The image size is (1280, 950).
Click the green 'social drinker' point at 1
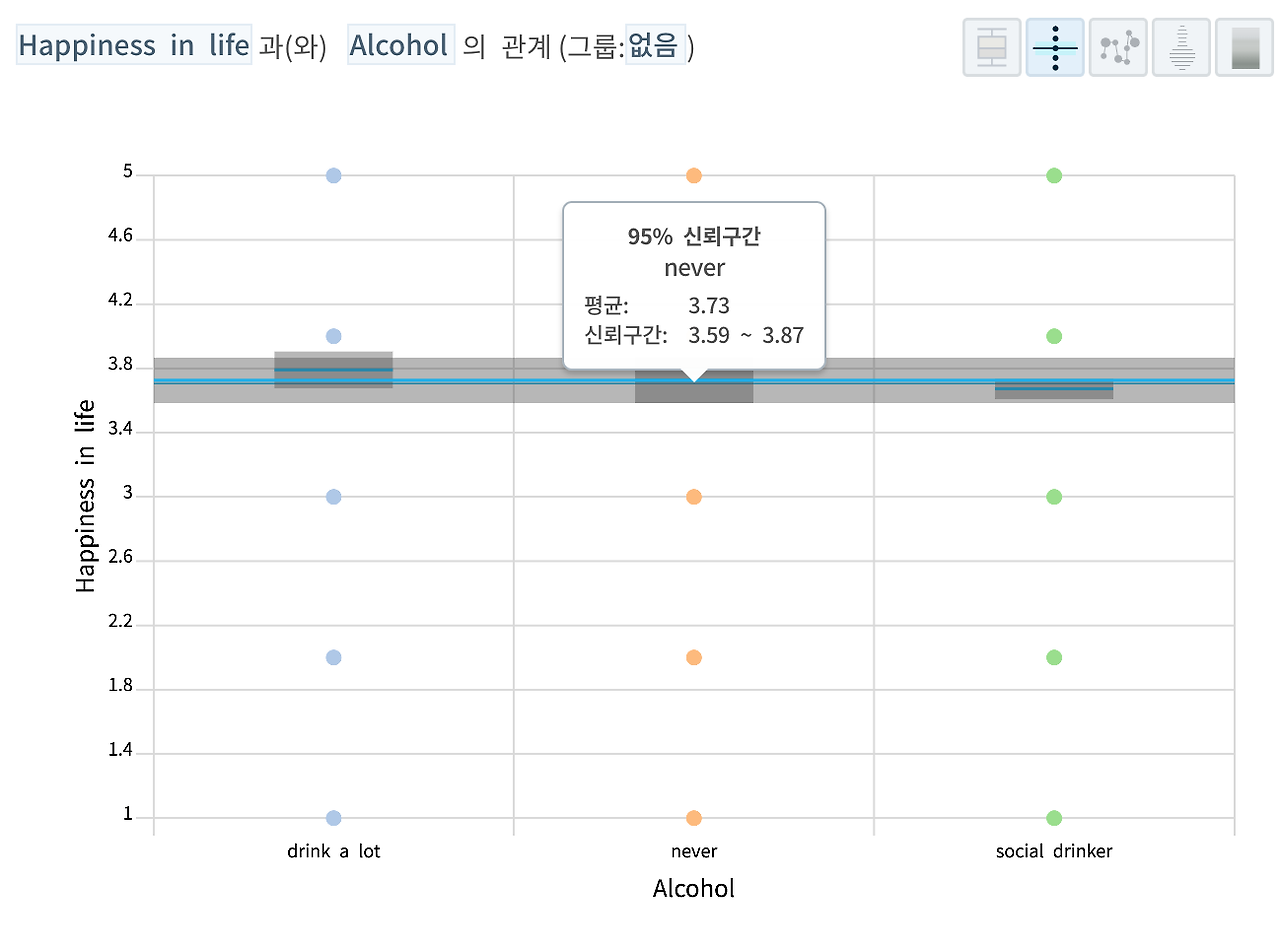coord(1054,818)
